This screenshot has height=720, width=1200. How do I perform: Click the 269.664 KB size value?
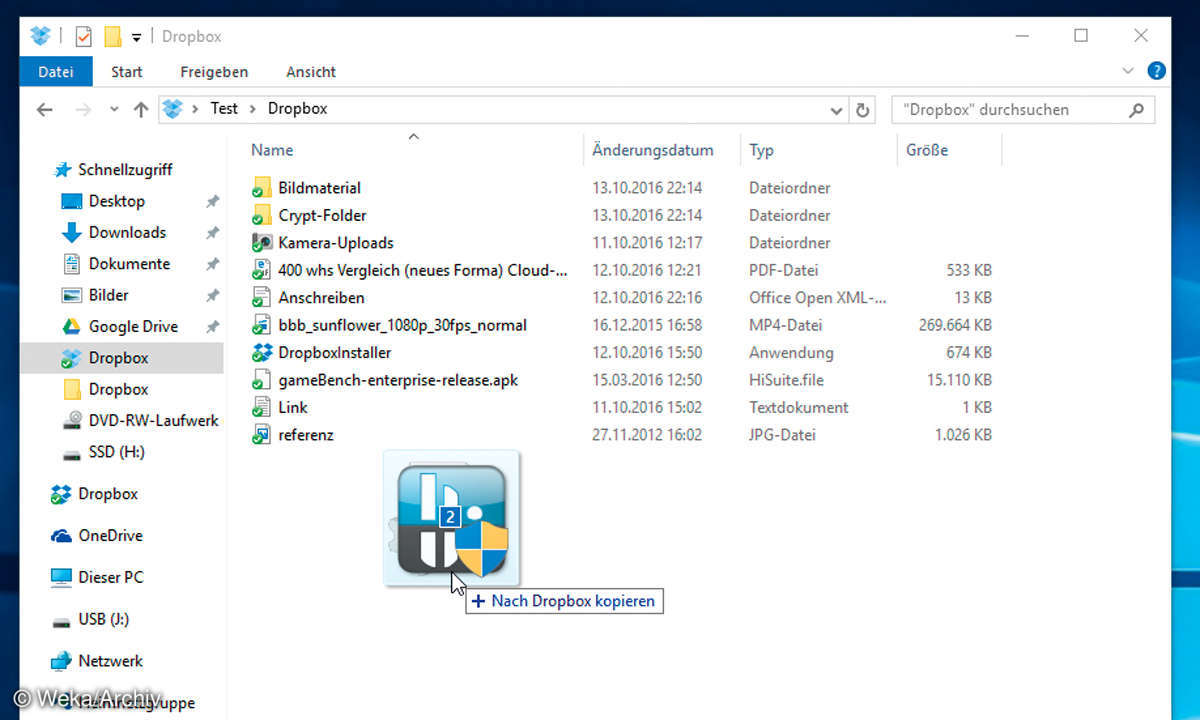(x=955, y=325)
